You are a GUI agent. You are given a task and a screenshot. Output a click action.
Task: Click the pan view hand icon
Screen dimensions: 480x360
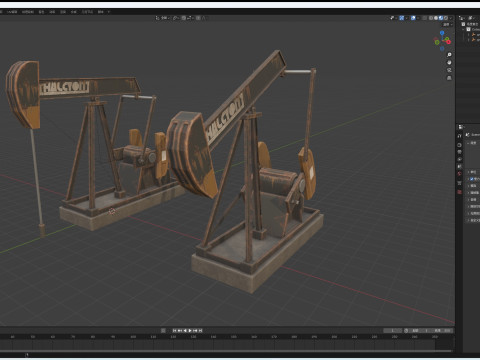coord(449,62)
